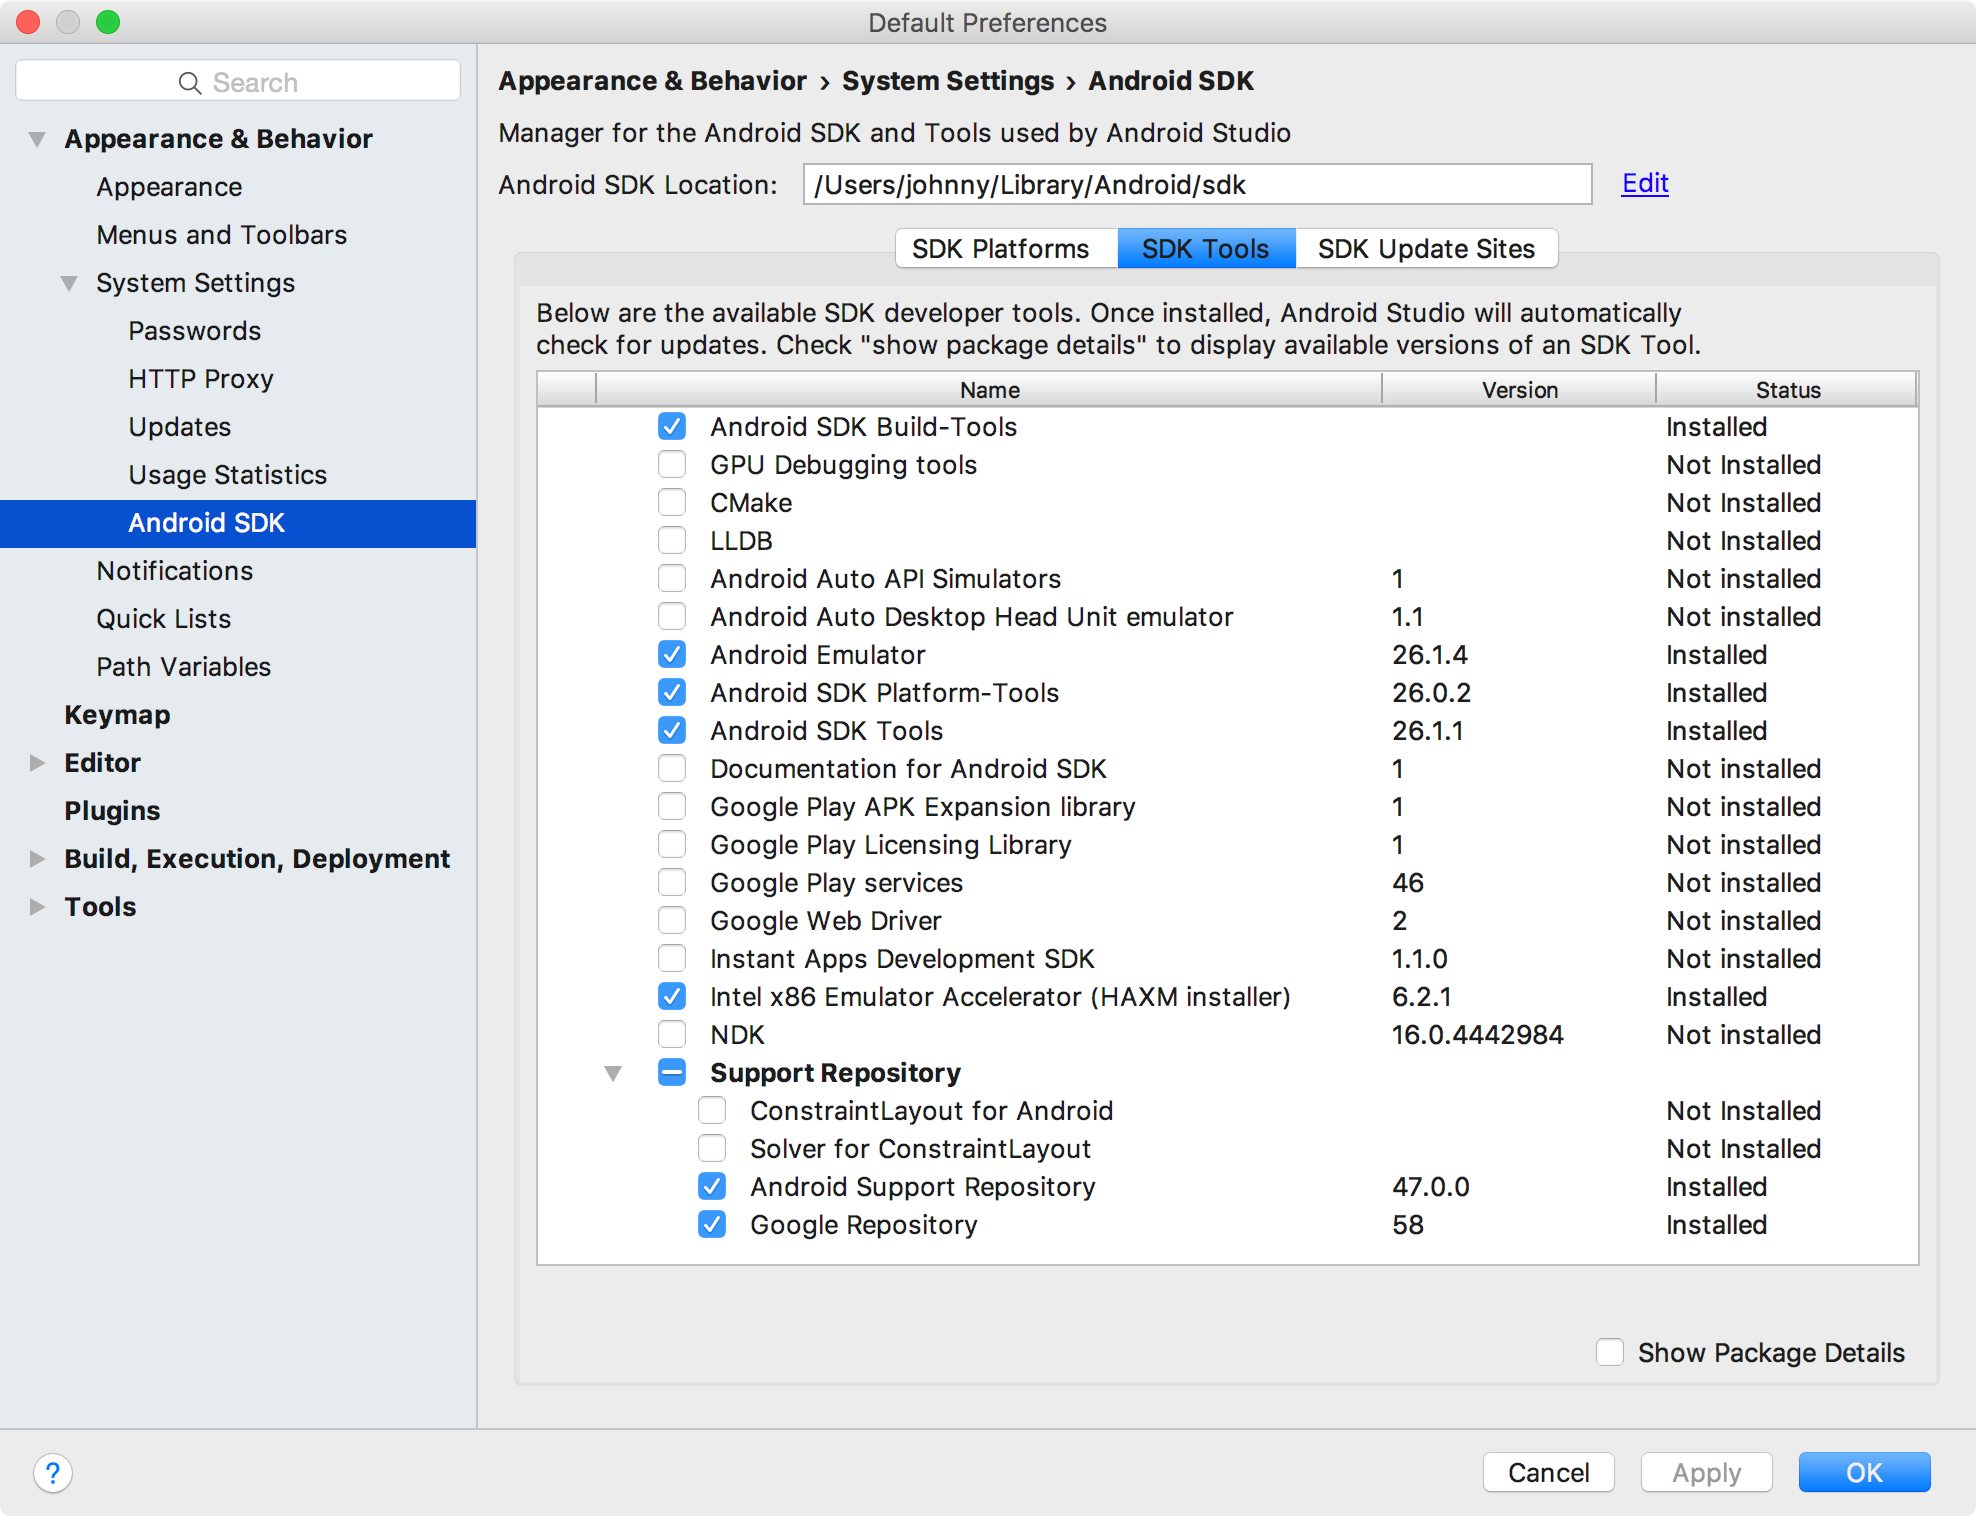Uncheck Android SDK Platform-Tools checkbox
This screenshot has width=1976, height=1516.
(672, 693)
